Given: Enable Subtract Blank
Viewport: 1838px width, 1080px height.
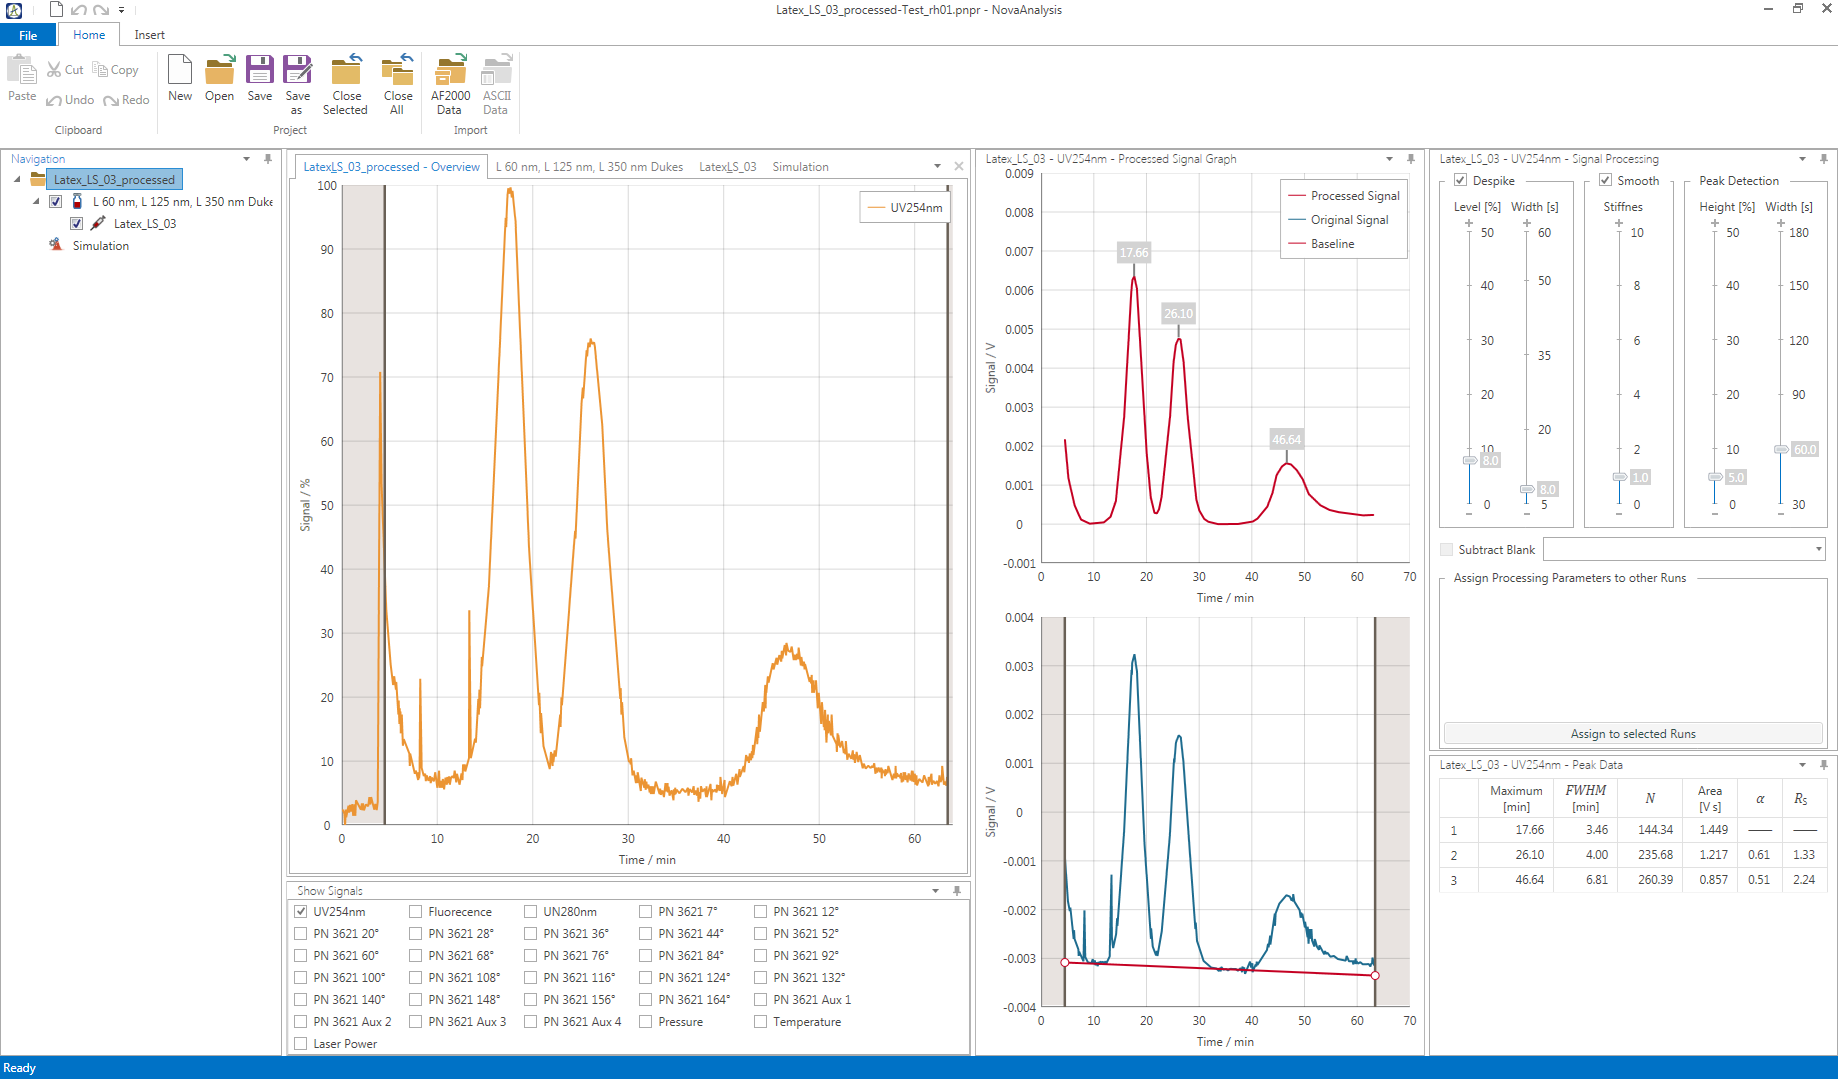Looking at the screenshot, I should point(1446,549).
